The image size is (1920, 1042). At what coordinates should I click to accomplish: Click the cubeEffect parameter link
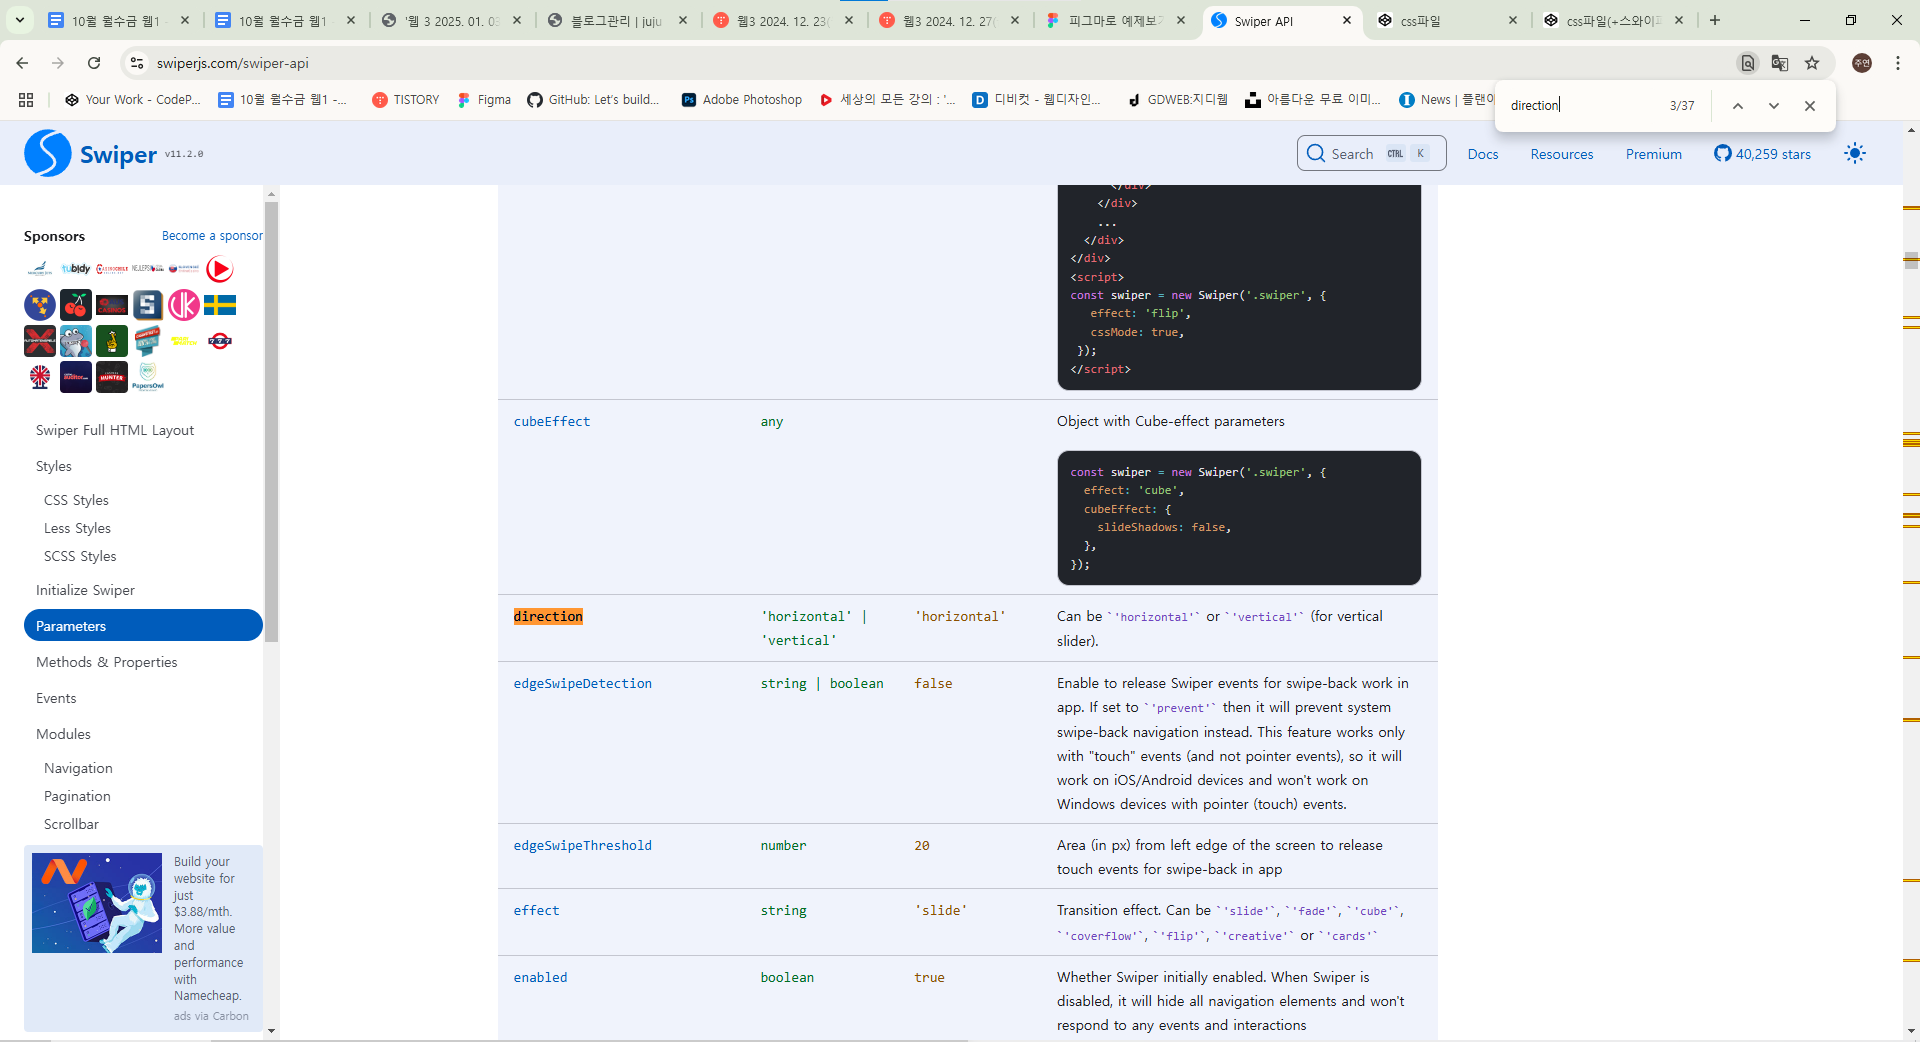pos(552,422)
